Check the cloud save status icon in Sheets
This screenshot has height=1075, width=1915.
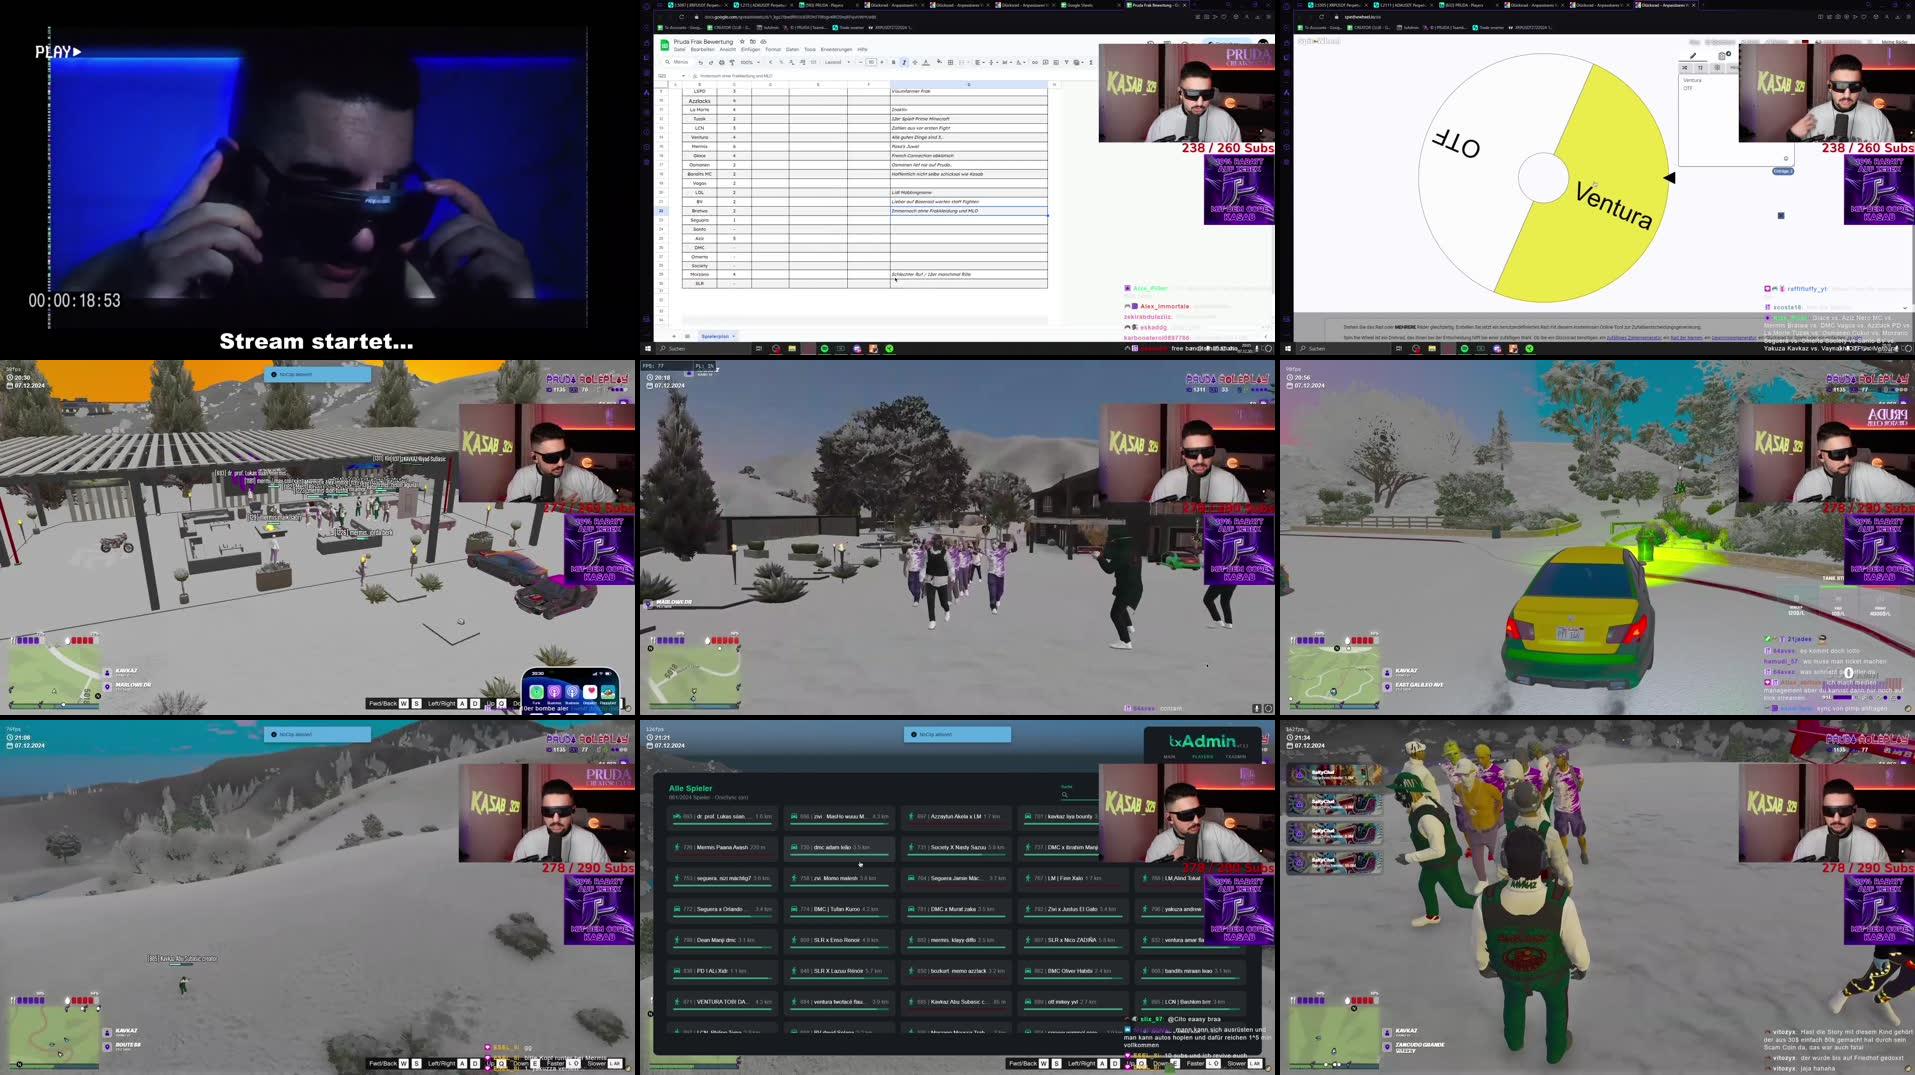coord(764,42)
